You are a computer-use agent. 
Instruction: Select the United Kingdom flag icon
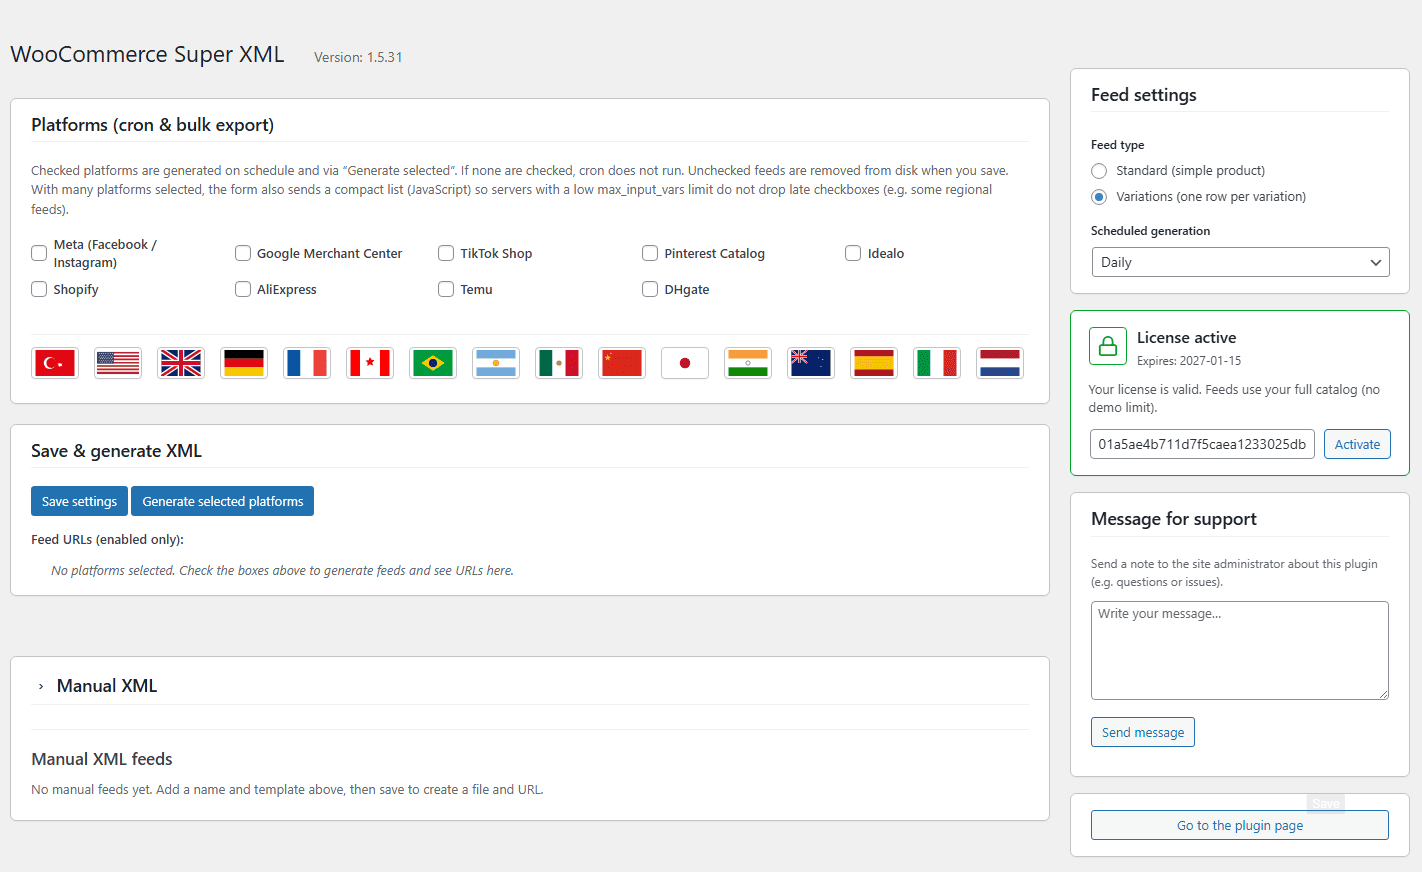[181, 363]
